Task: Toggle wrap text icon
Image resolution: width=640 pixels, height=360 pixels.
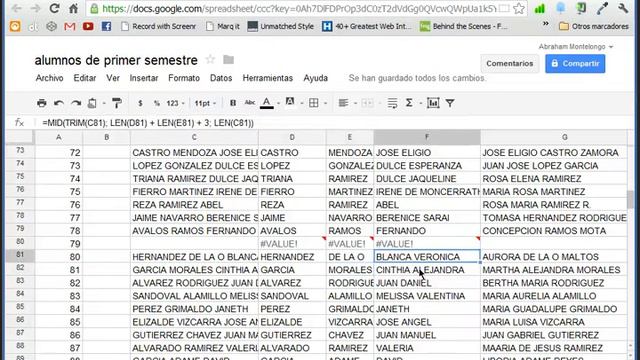Action: click(x=392, y=103)
